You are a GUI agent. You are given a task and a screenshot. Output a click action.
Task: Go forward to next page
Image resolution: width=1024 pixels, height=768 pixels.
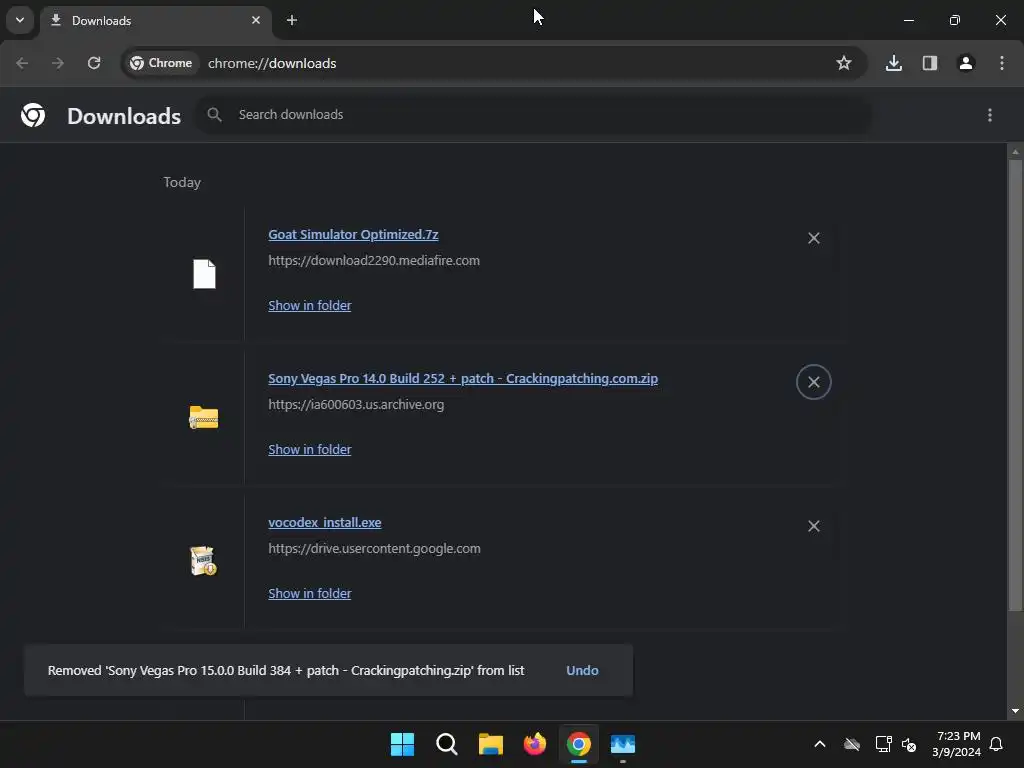pyautogui.click(x=58, y=63)
